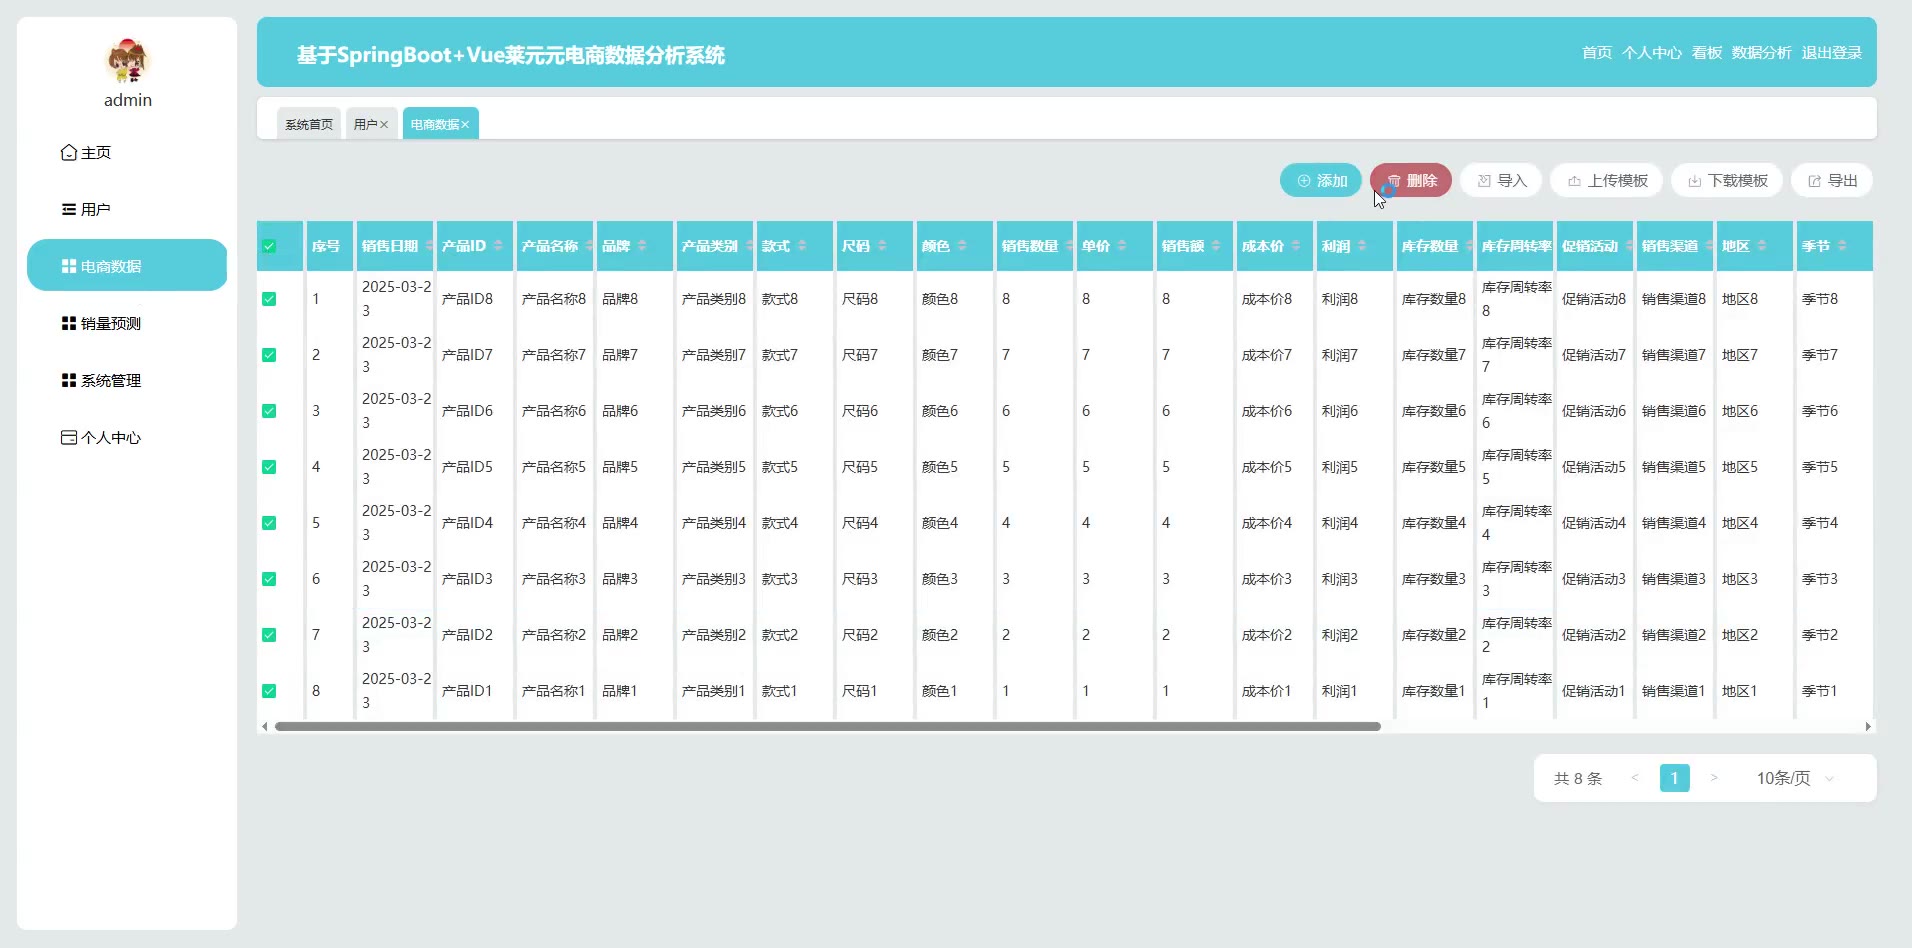1912x948 pixels.
Task: Open the 10条/页 page size dropdown
Action: pyautogui.click(x=1794, y=778)
